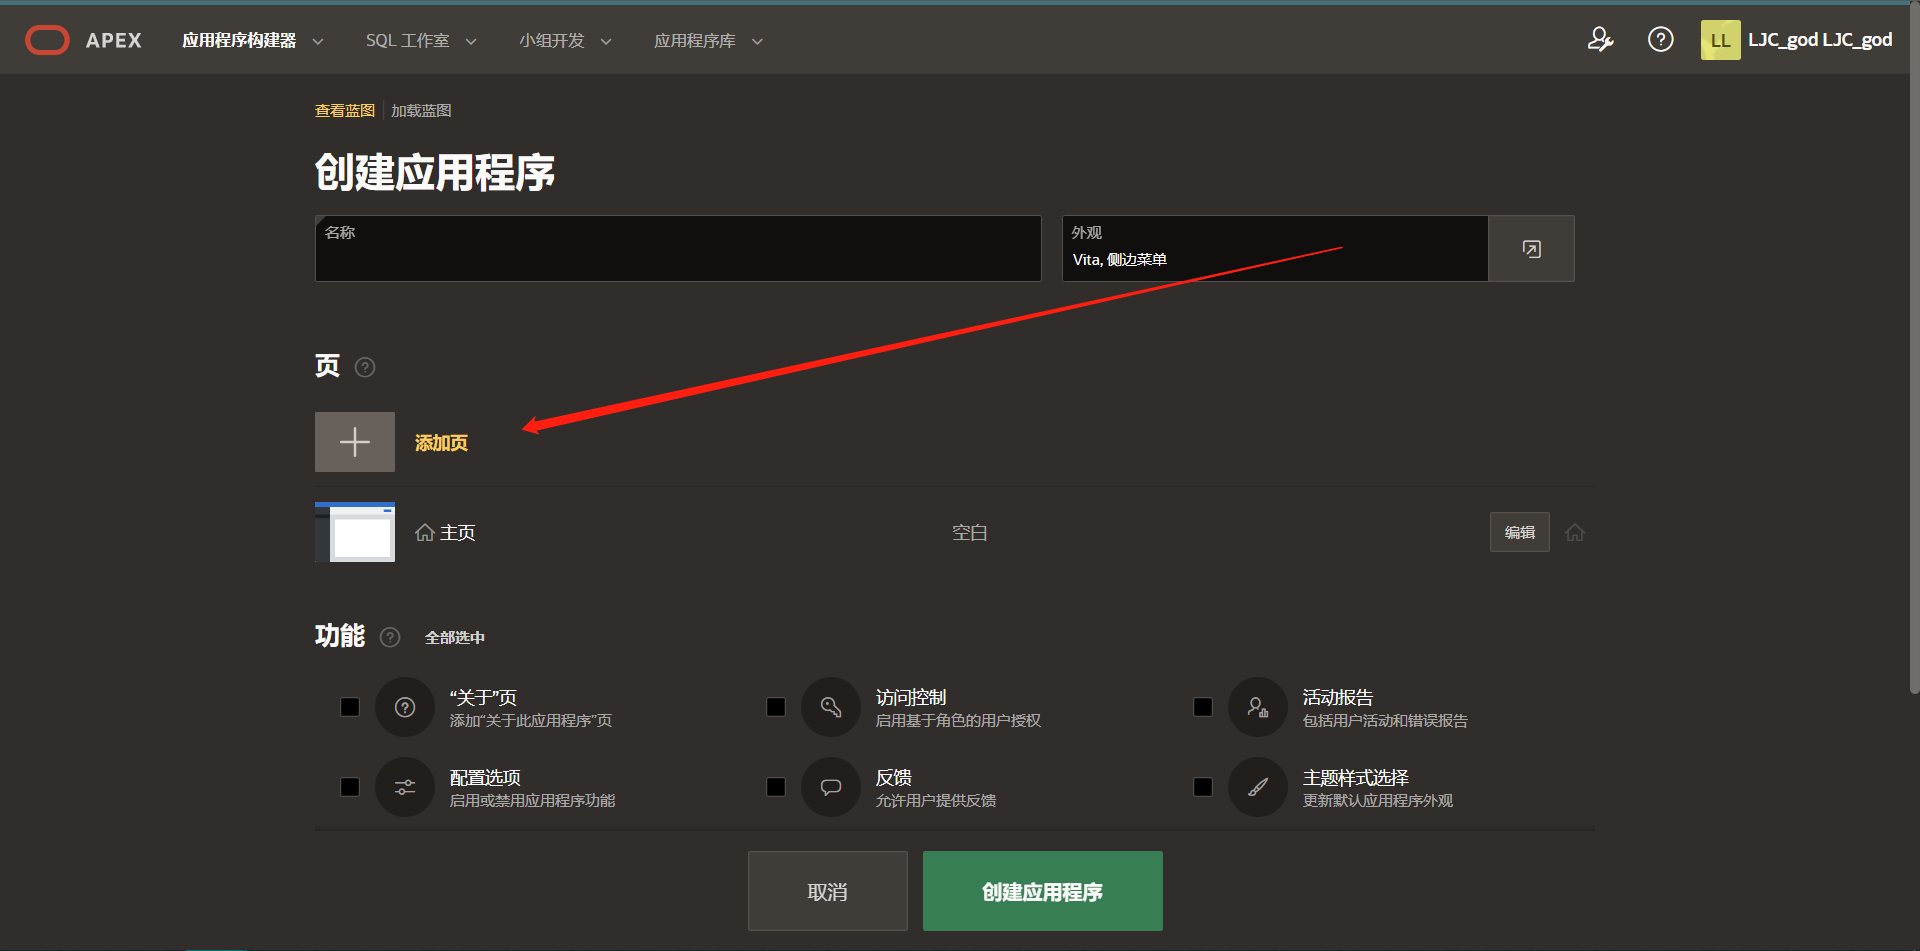Click the 反馈 speech bubble icon
1920x951 pixels.
pyautogui.click(x=831, y=787)
